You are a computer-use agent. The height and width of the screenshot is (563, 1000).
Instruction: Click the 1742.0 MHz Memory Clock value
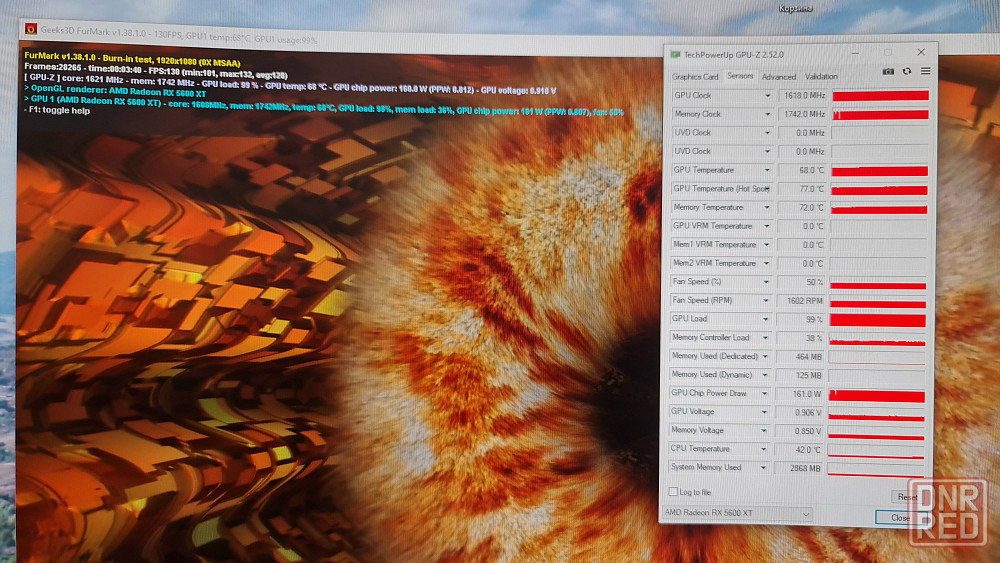point(803,114)
